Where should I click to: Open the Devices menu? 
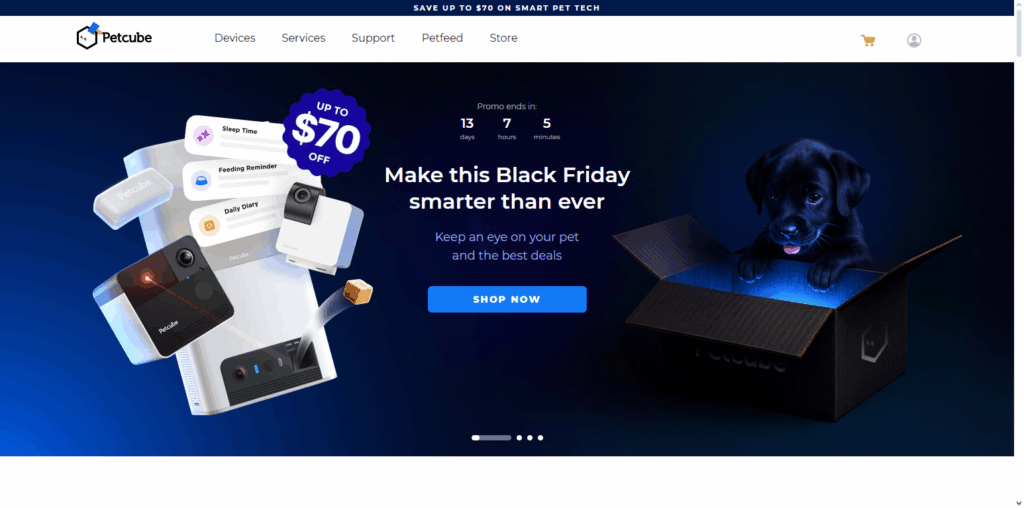(234, 38)
